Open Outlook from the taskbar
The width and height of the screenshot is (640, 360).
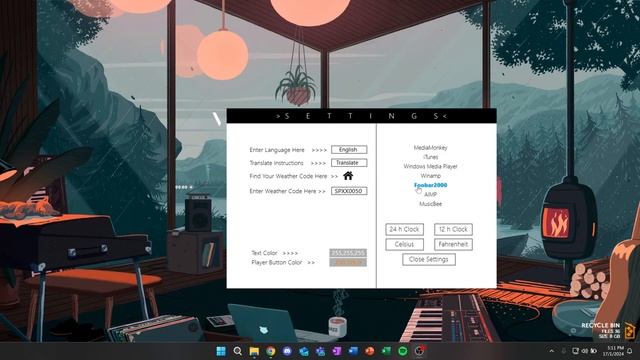pyautogui.click(x=304, y=351)
